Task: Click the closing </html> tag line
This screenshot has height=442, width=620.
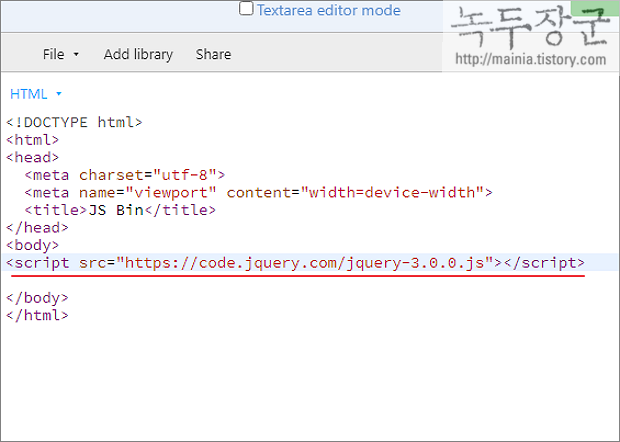Action: click(37, 315)
